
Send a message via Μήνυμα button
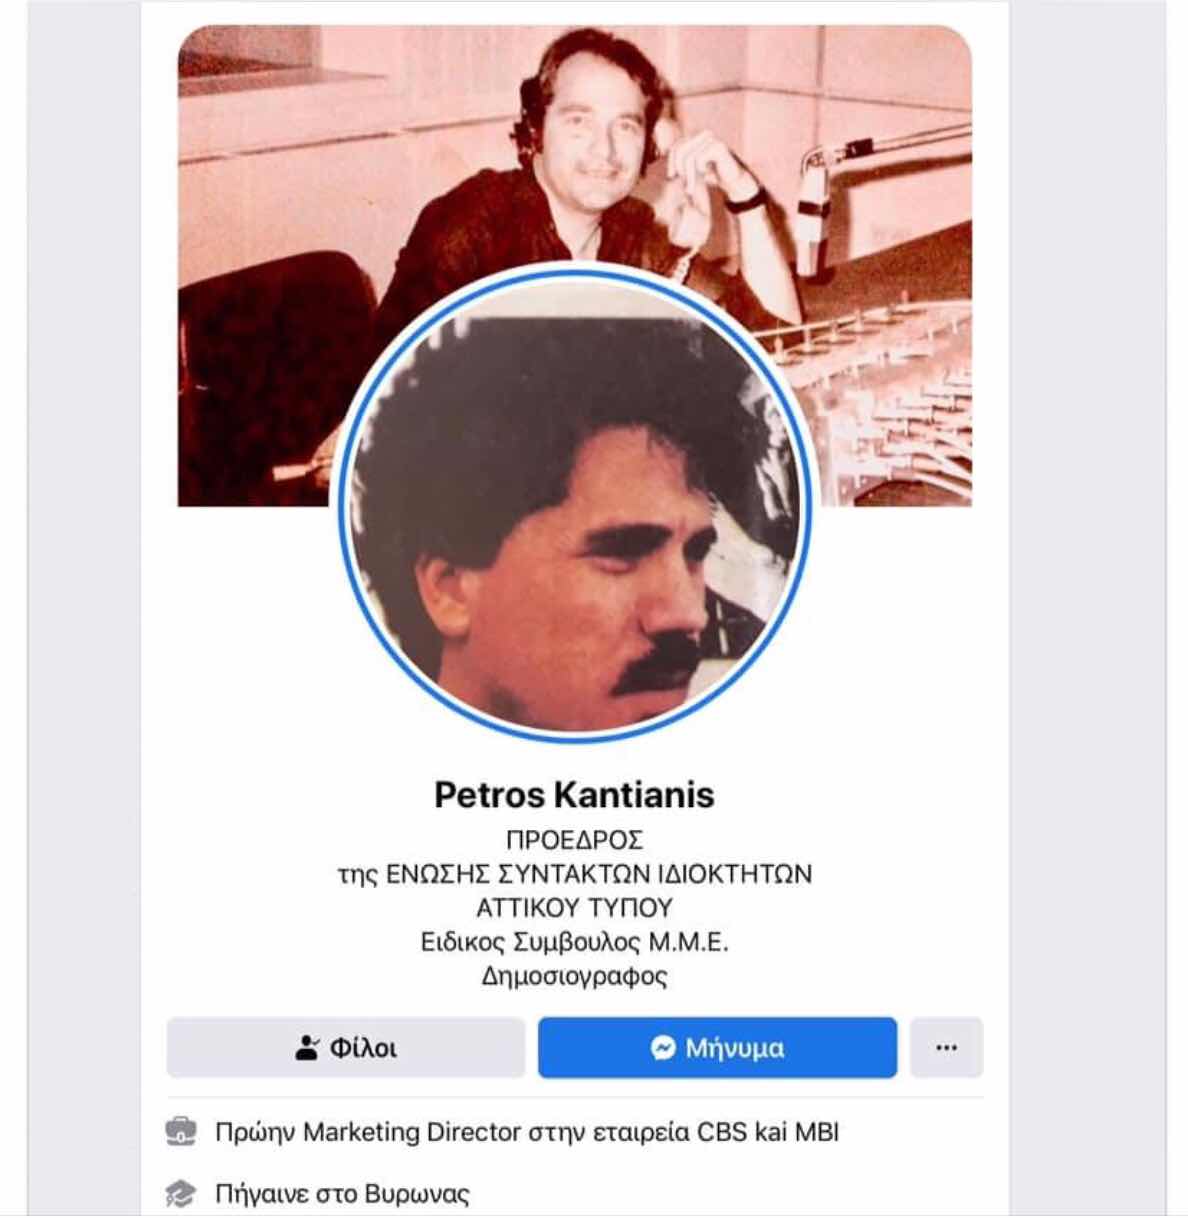coord(717,1048)
